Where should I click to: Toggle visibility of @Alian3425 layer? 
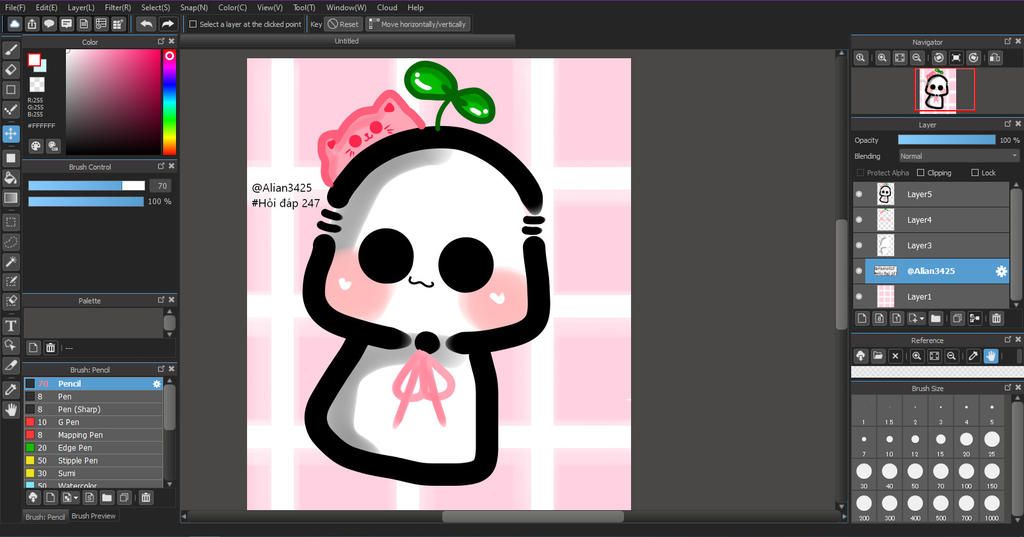click(x=859, y=271)
